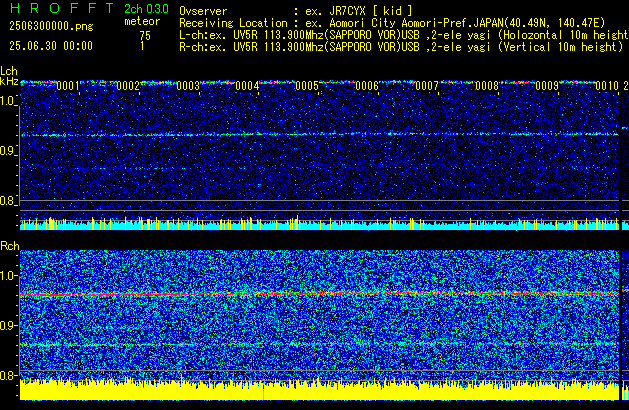Select the 0010 time marker
Image resolution: width=629 pixels, height=410 pixels.
point(607,86)
